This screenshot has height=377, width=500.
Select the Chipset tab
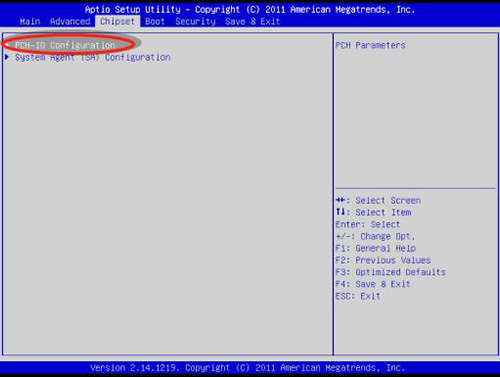pos(117,22)
